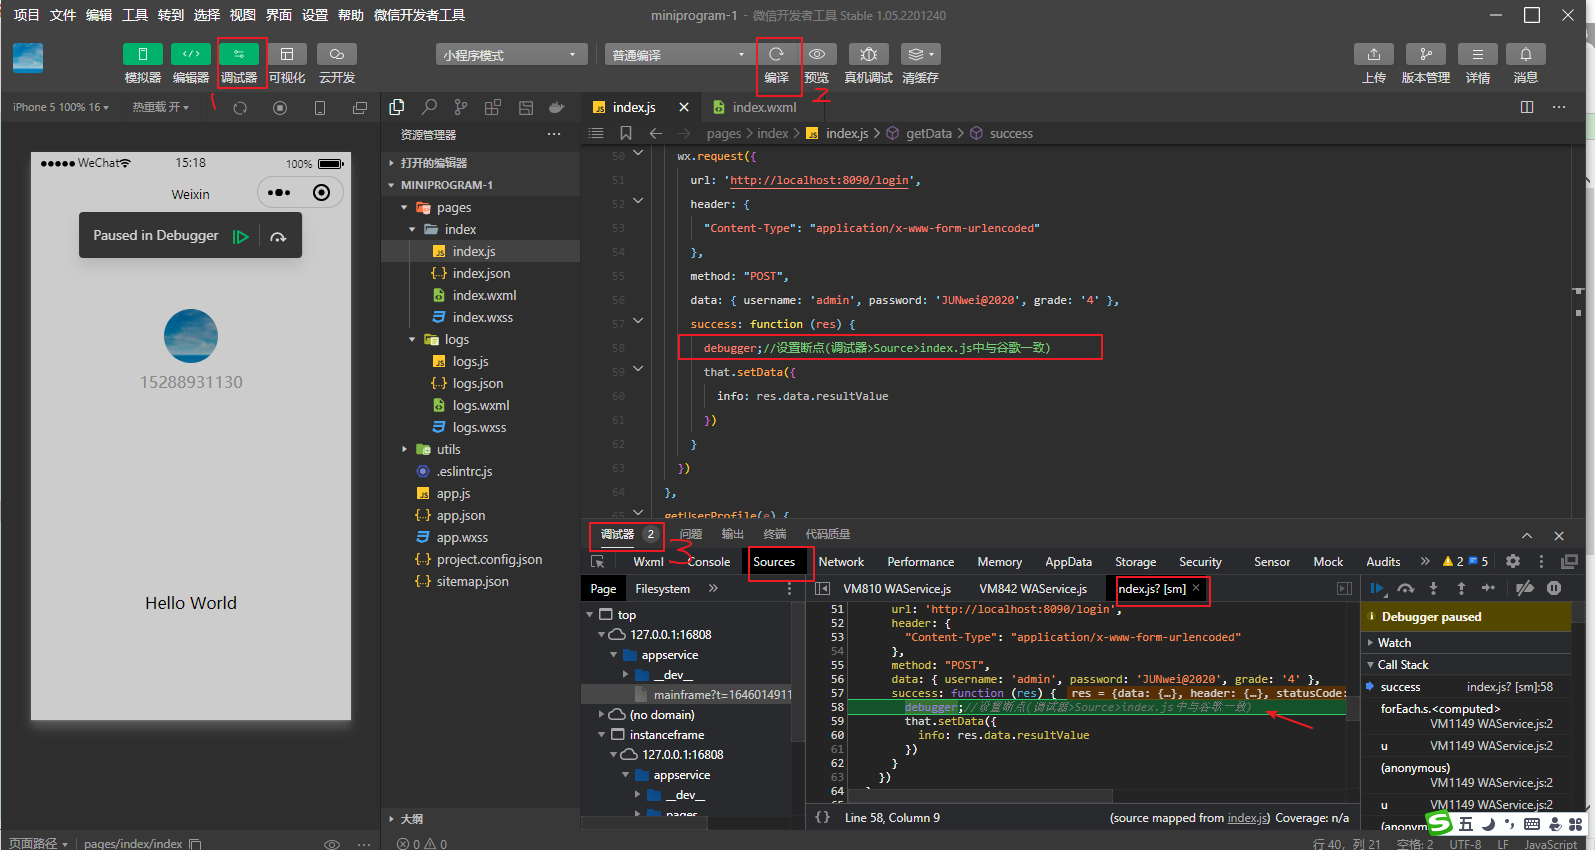Resume script execution in Sources debugger

1377,589
